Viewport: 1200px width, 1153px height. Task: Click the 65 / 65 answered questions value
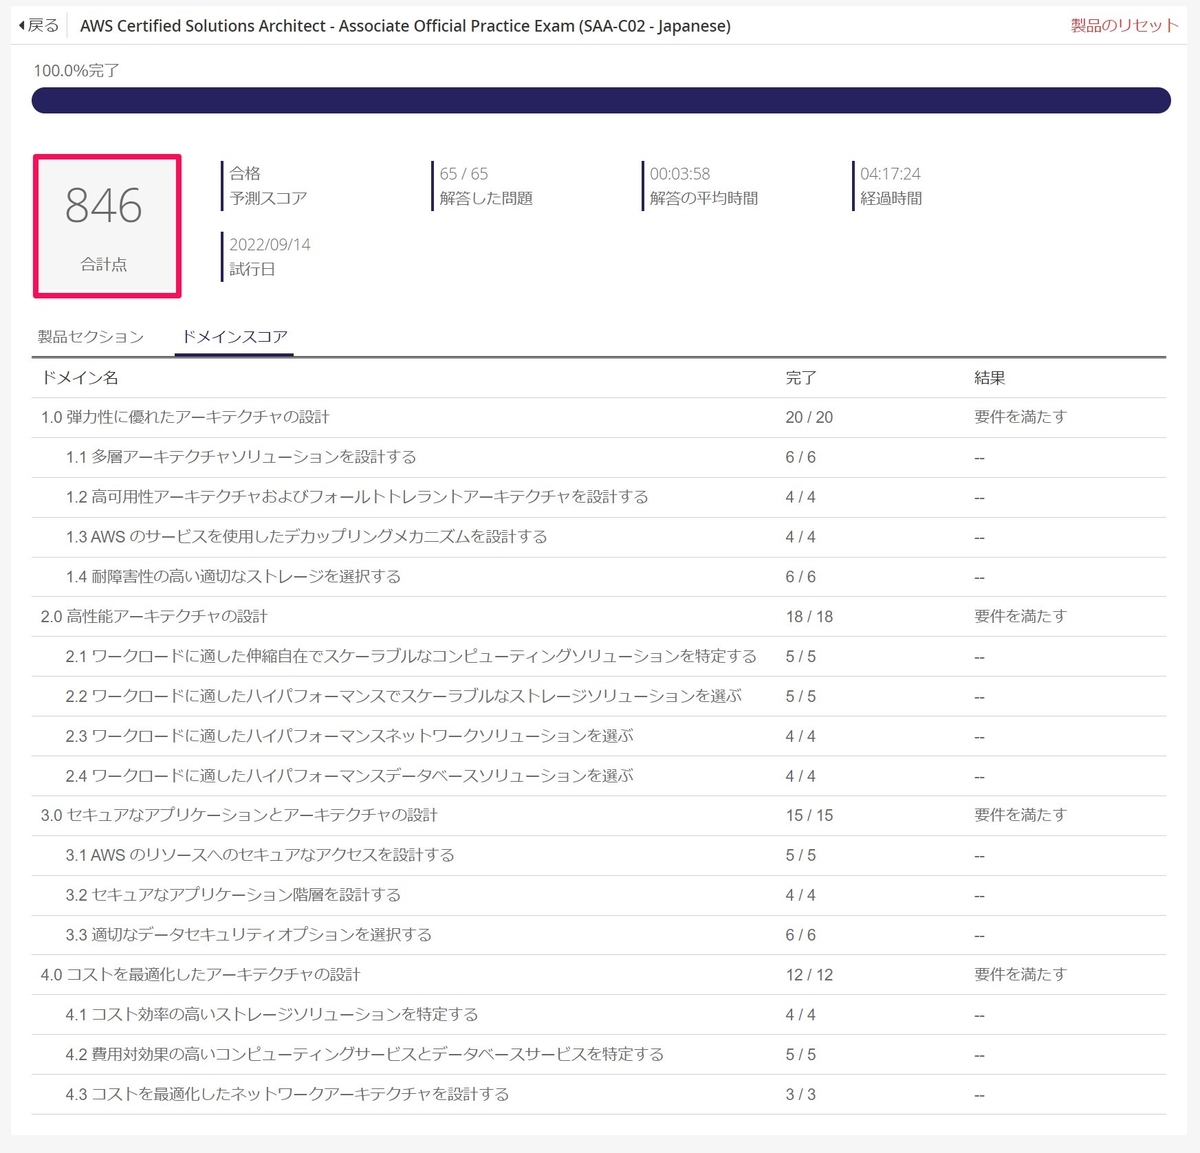[464, 174]
